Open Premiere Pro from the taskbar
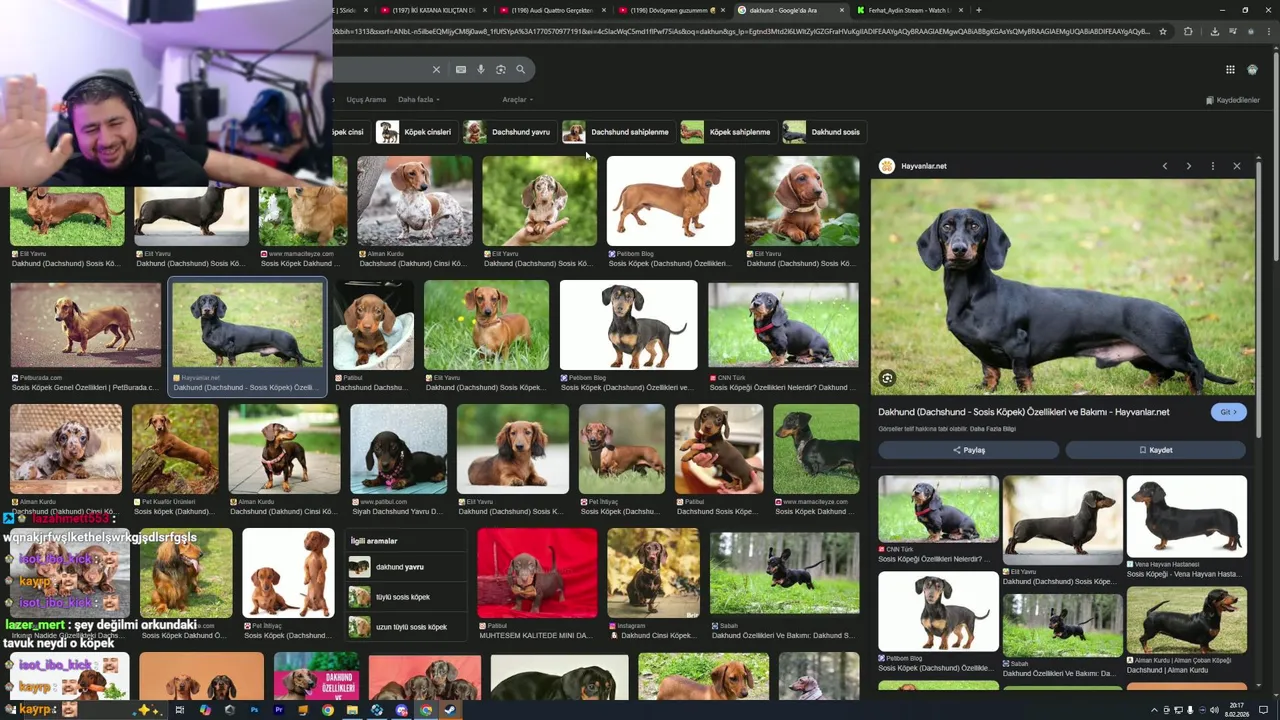 (278, 710)
